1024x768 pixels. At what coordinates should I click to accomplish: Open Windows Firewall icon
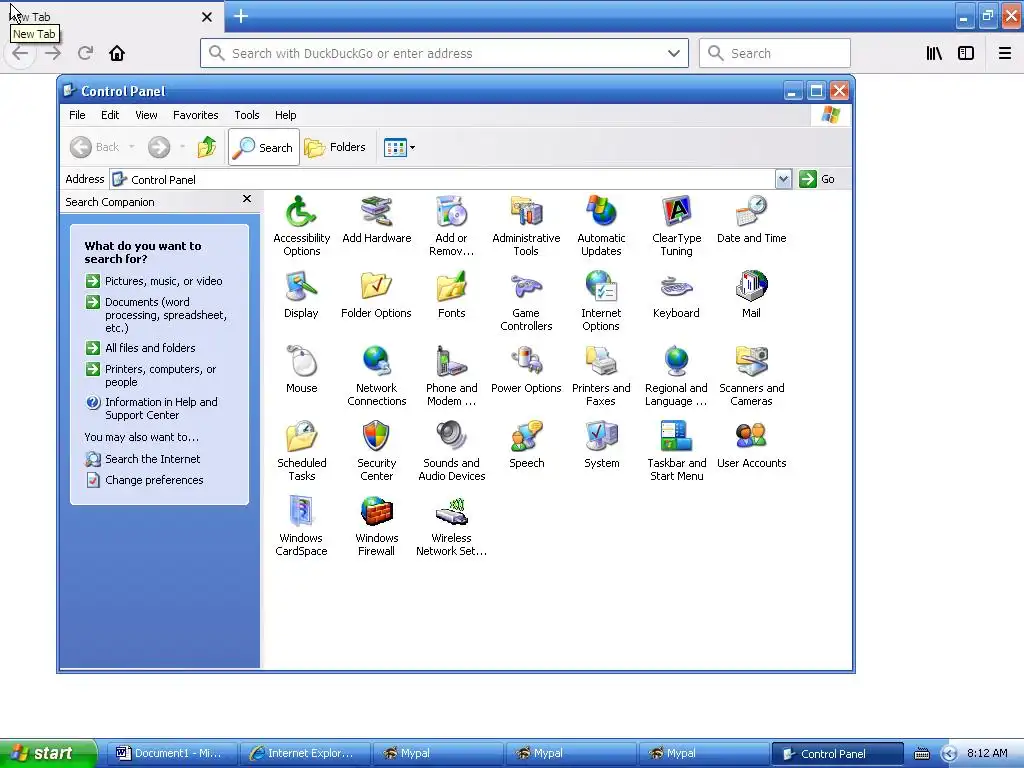point(376,526)
